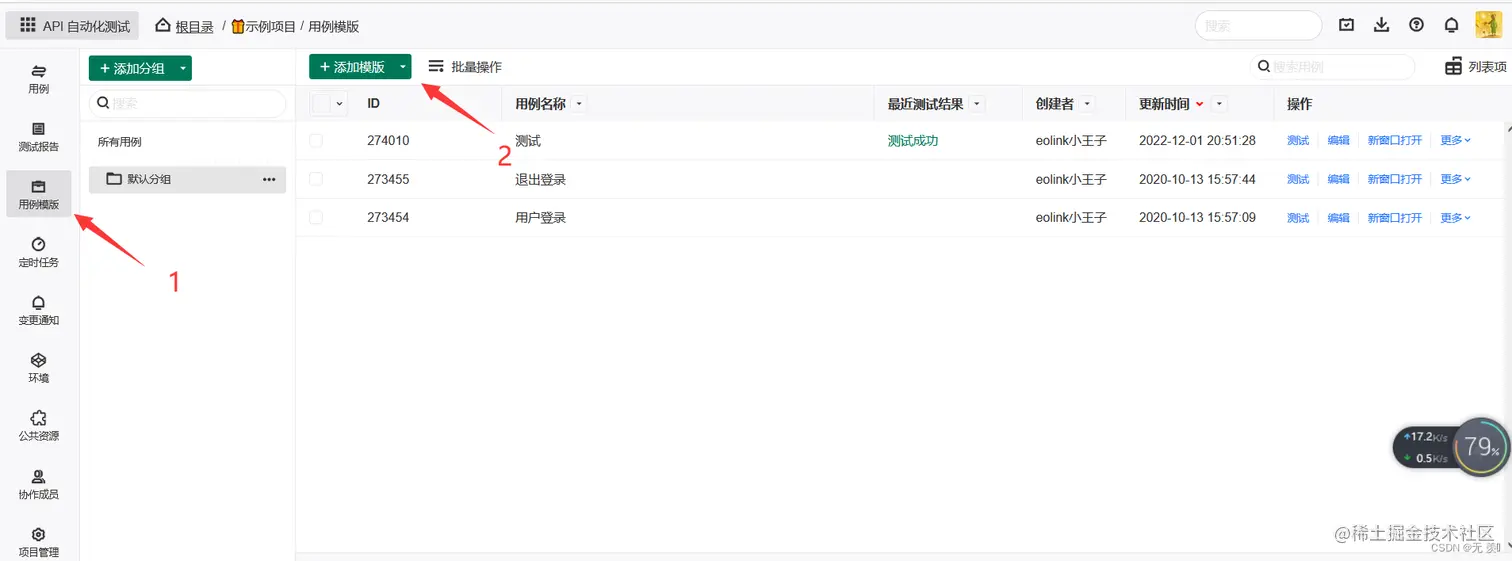Open the 添加模版 dropdown arrow
The image size is (1512, 561).
[402, 67]
